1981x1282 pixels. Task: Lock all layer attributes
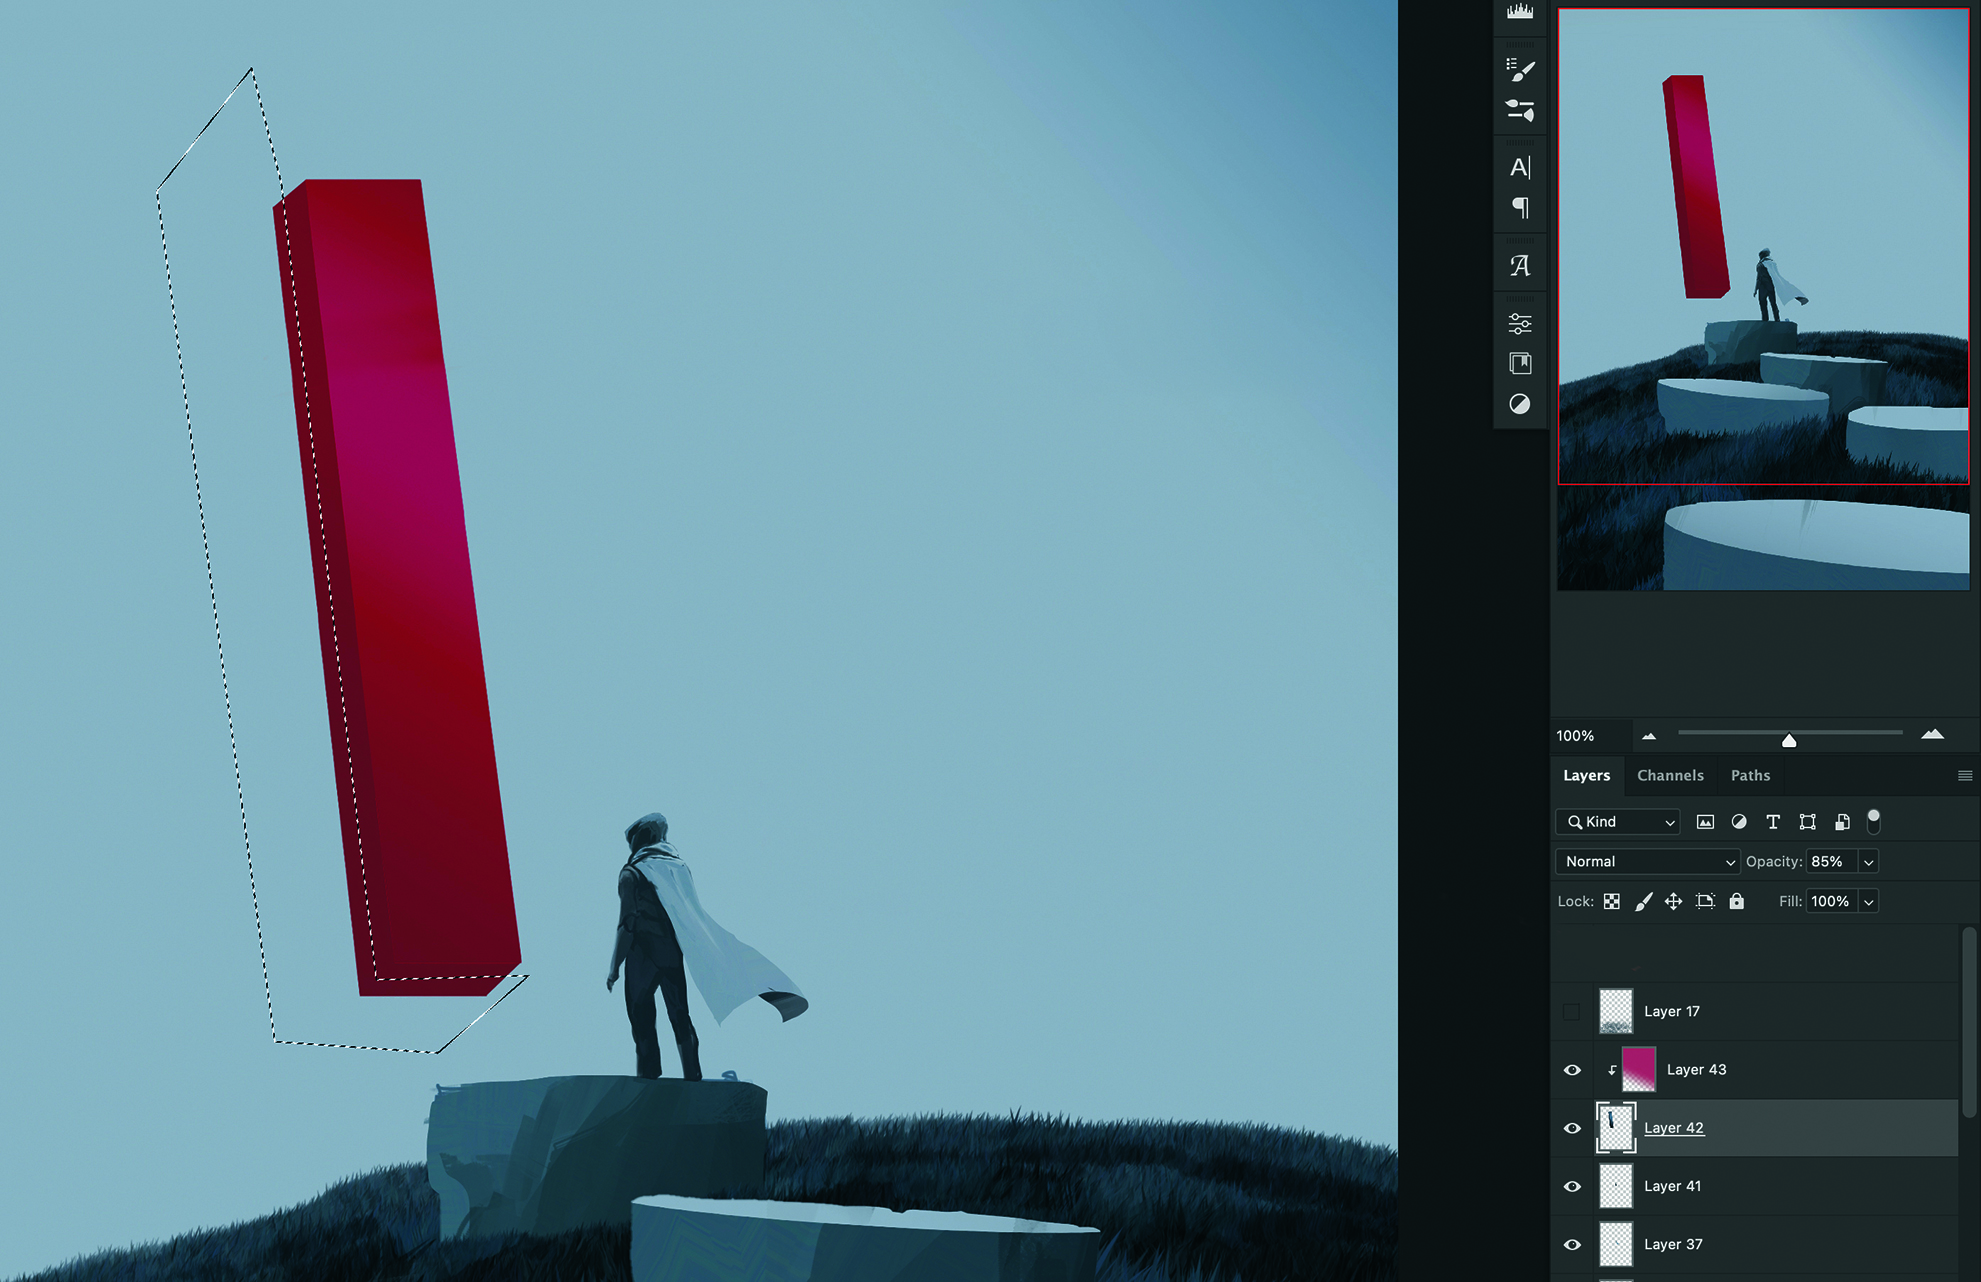point(1737,902)
